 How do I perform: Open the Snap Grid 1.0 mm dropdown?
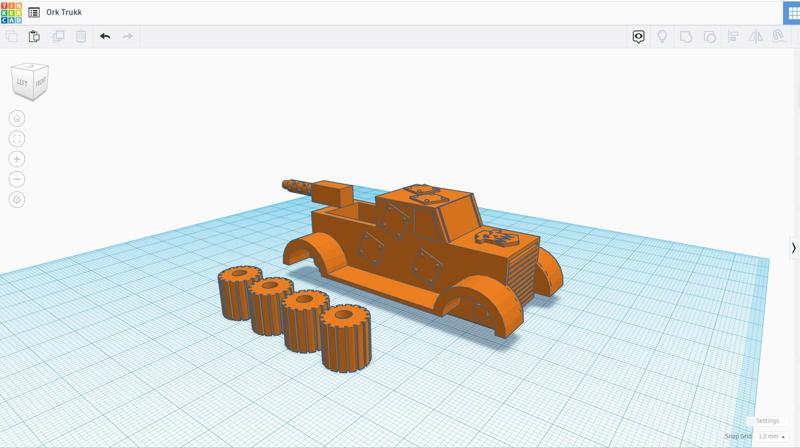(x=771, y=436)
